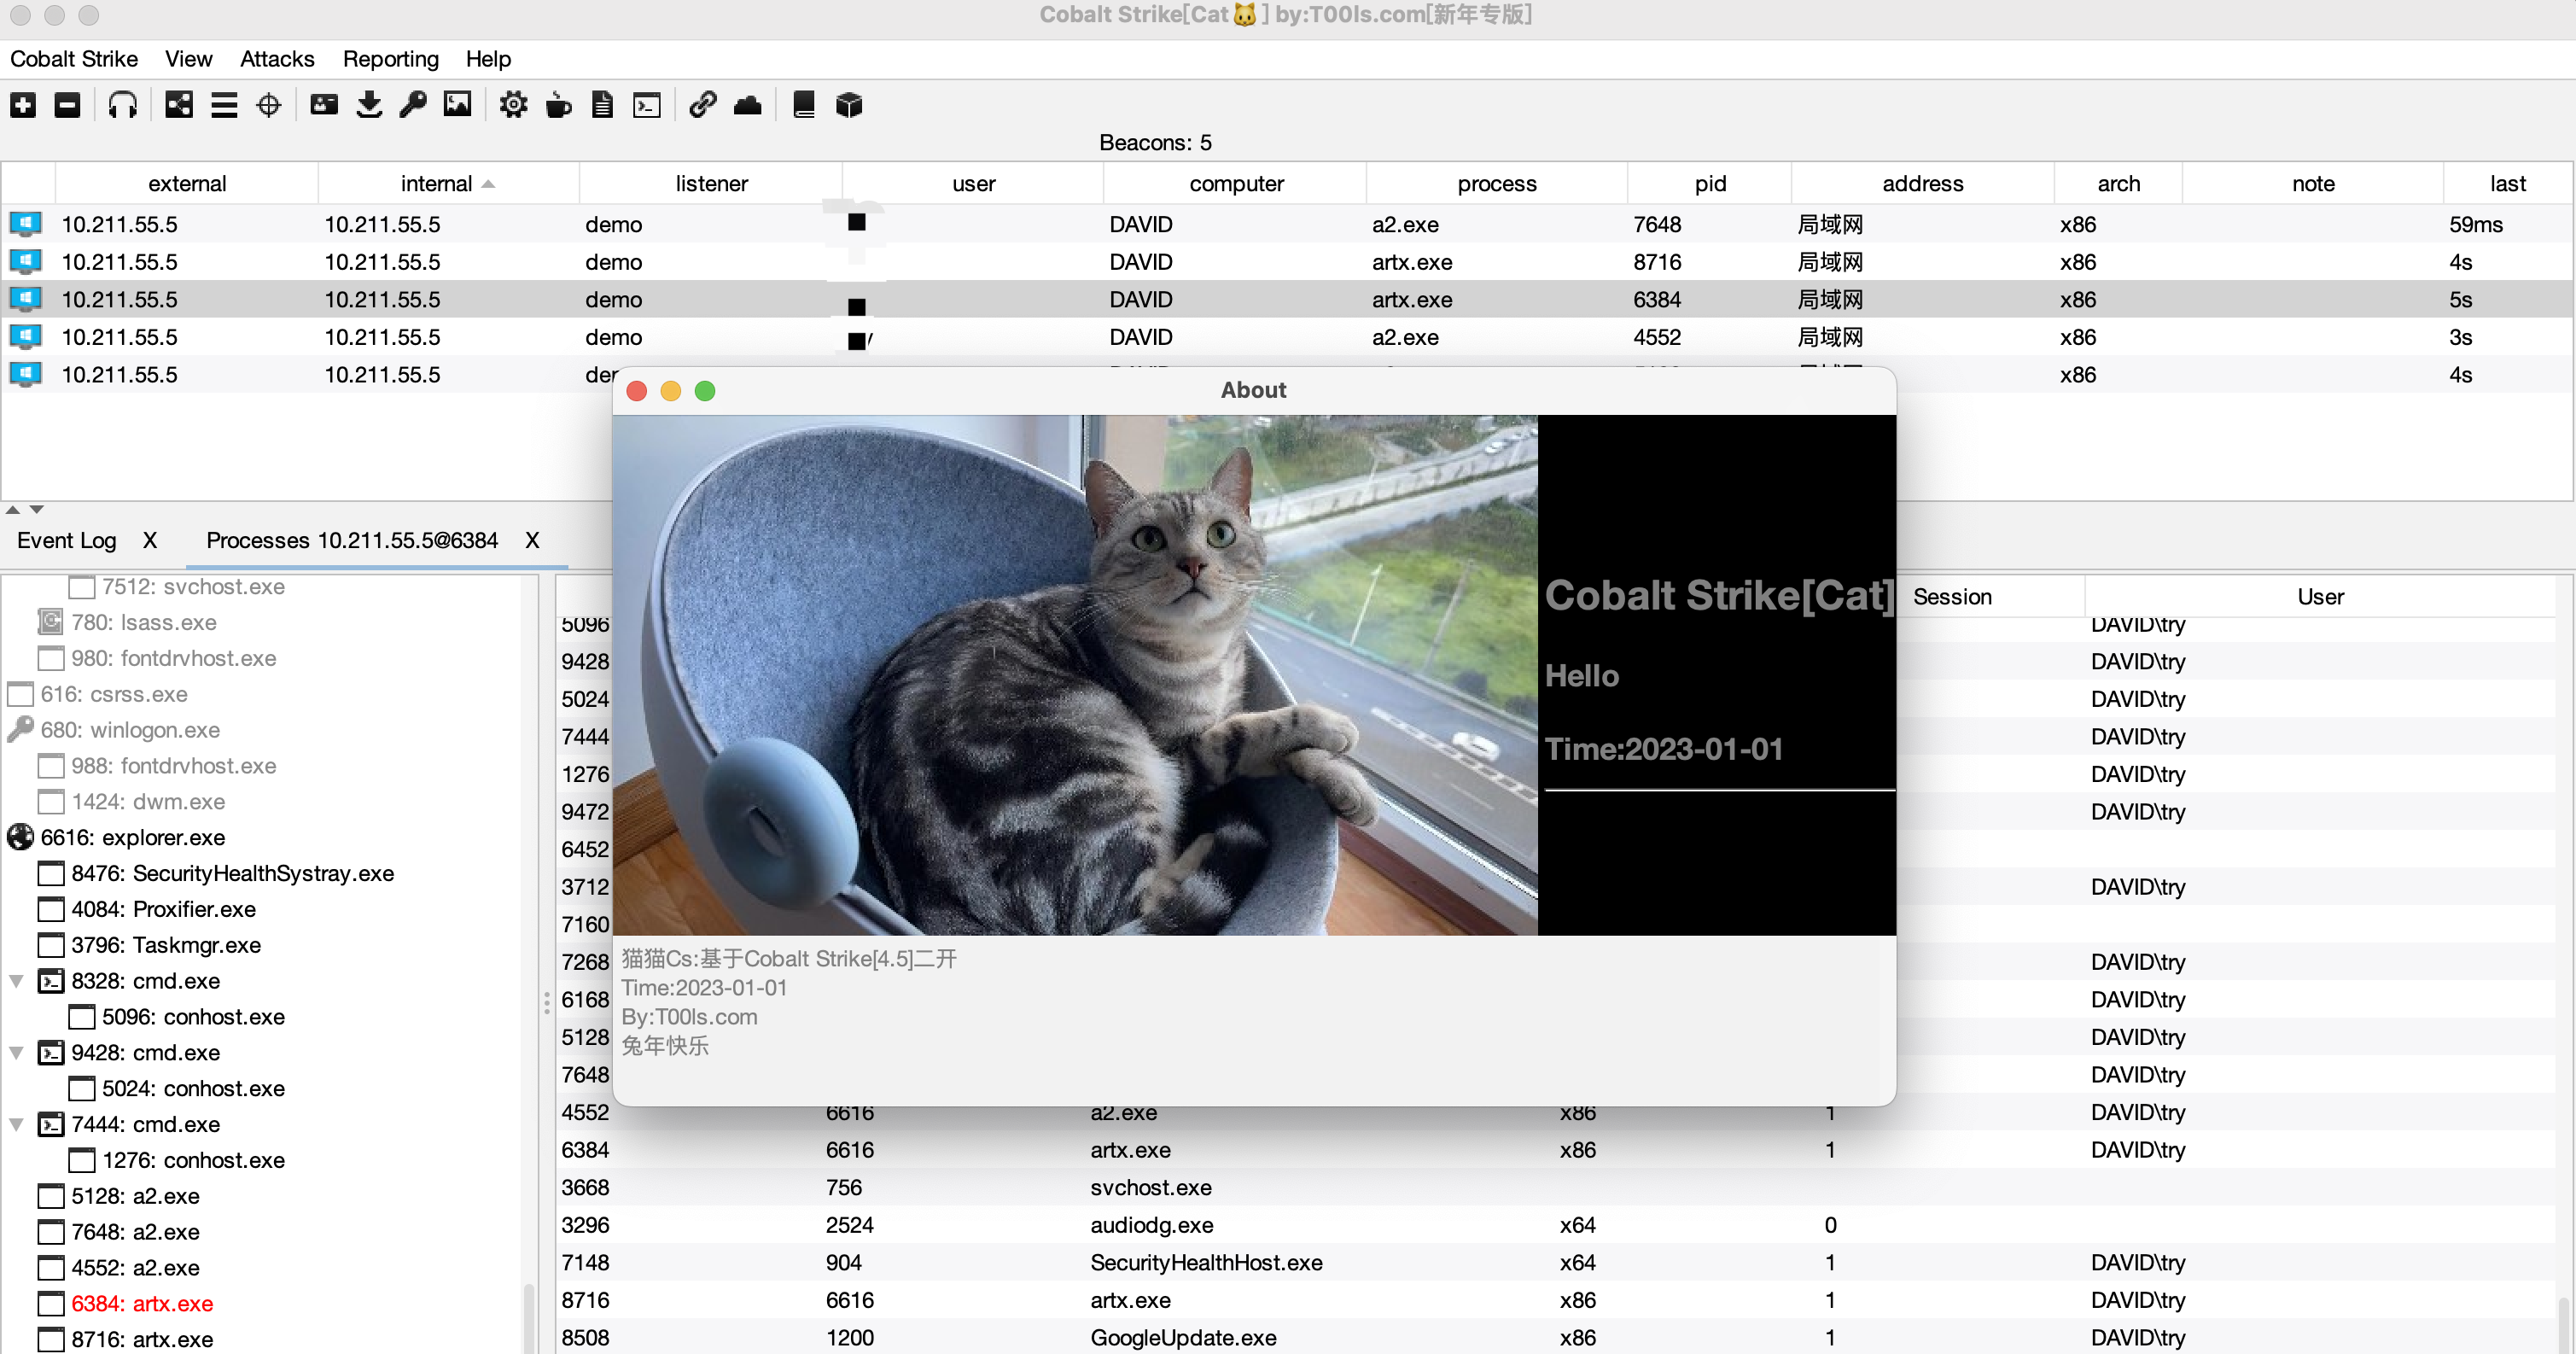
Task: Open credentials via the ID card icon
Action: (x=324, y=105)
